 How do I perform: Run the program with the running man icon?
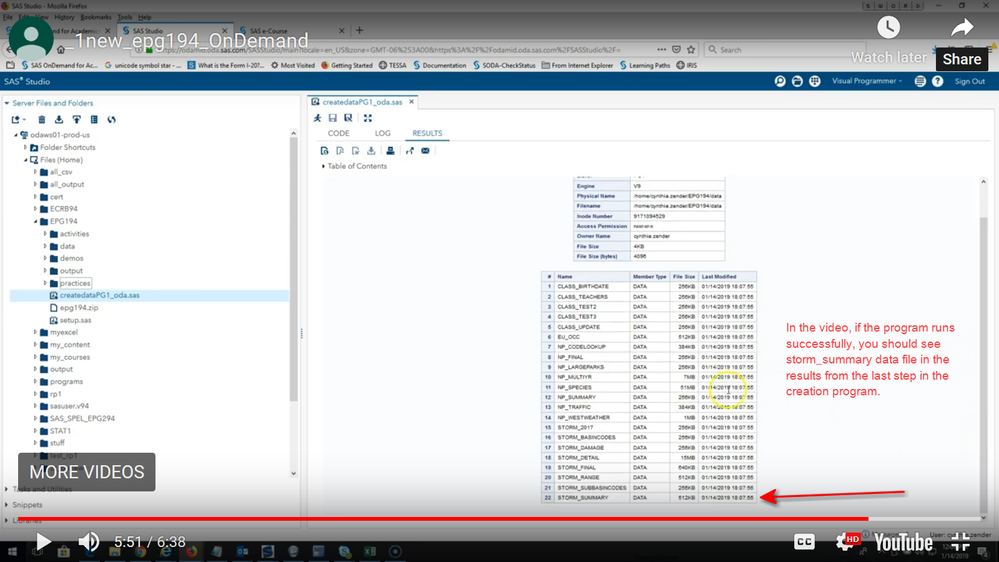[317, 118]
